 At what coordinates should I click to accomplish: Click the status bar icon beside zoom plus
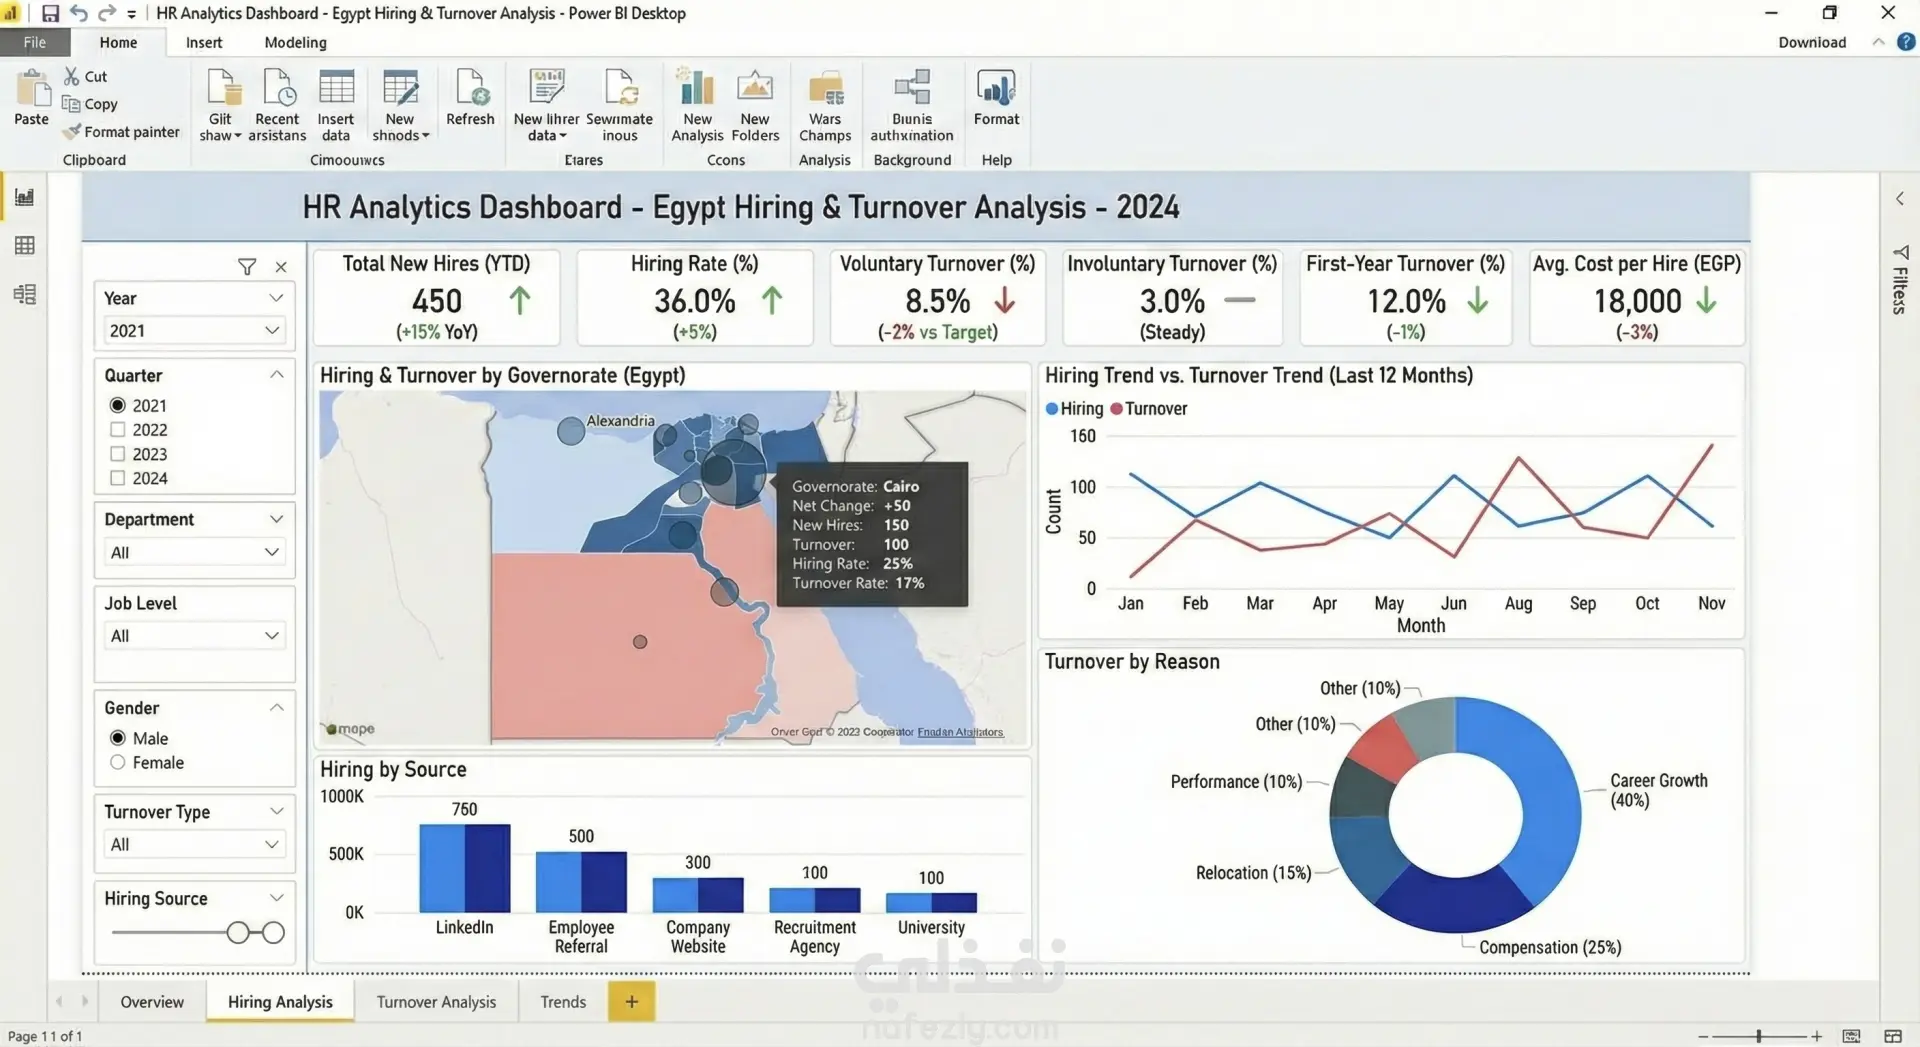pyautogui.click(x=1851, y=1036)
